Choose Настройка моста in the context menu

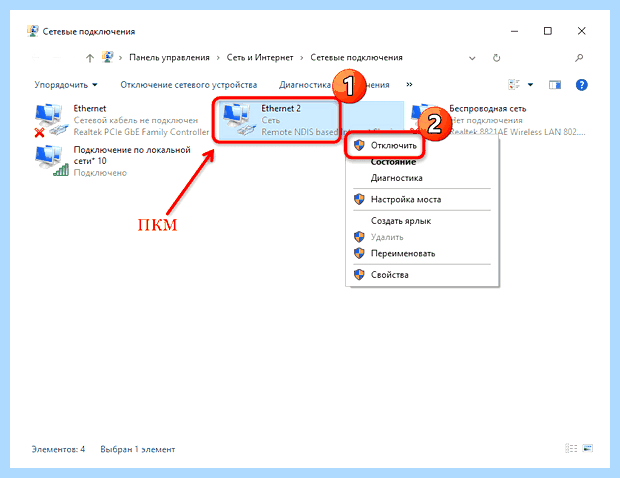coord(422,199)
